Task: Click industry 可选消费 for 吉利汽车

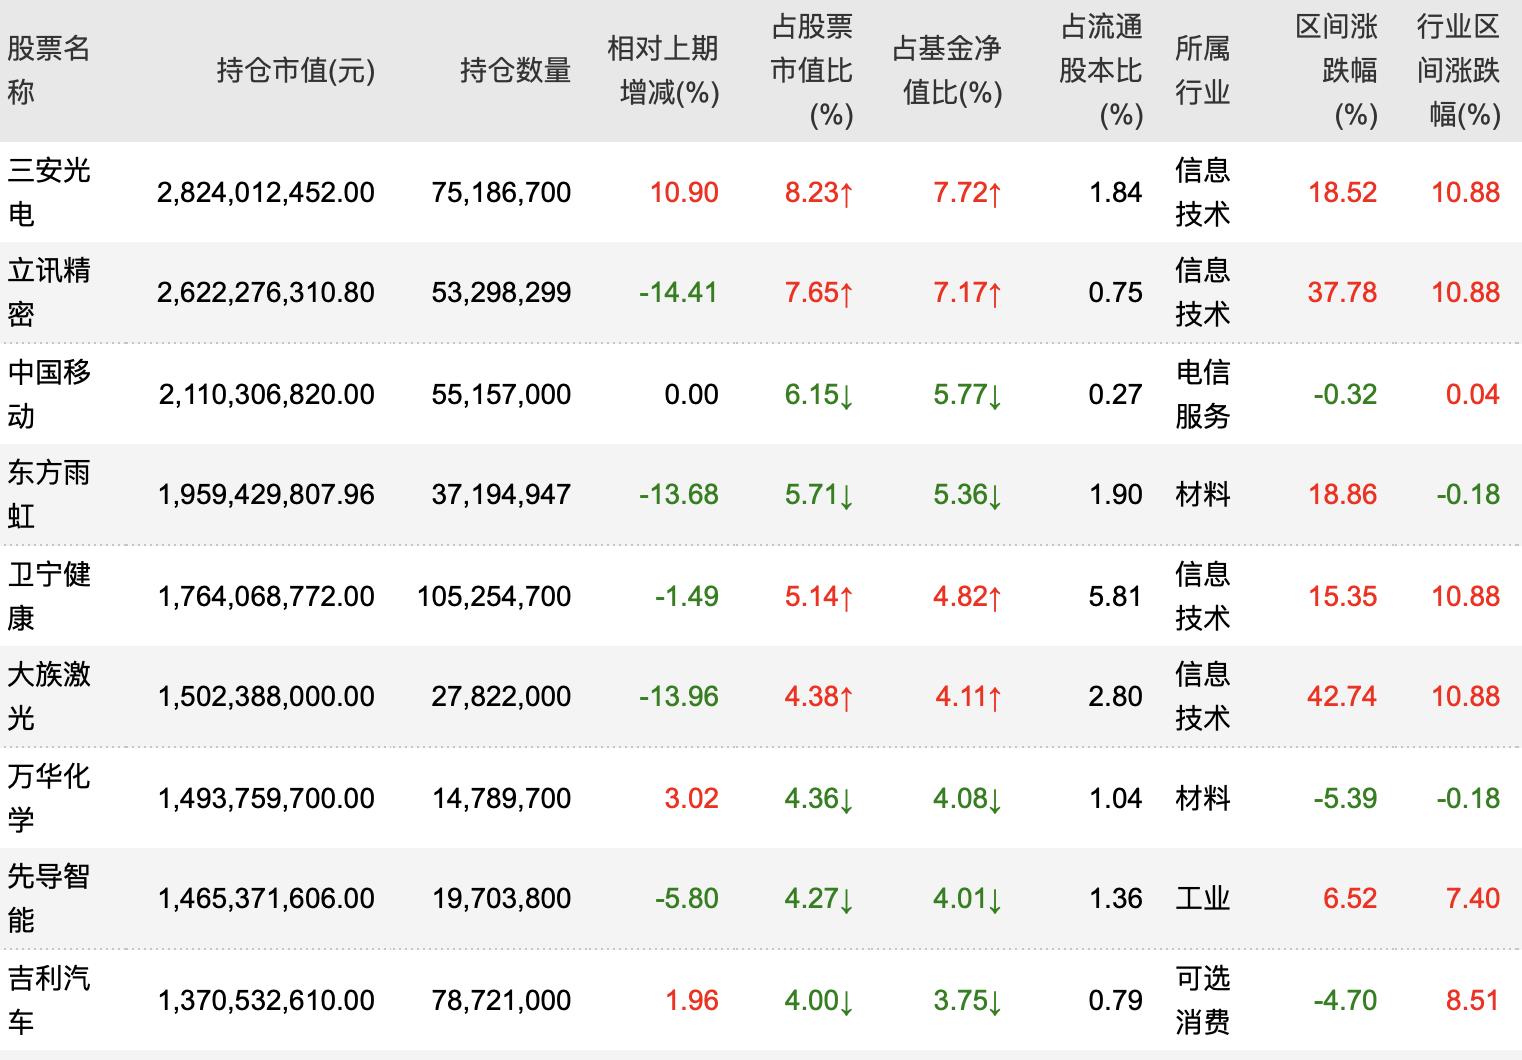Action: 1202,999
